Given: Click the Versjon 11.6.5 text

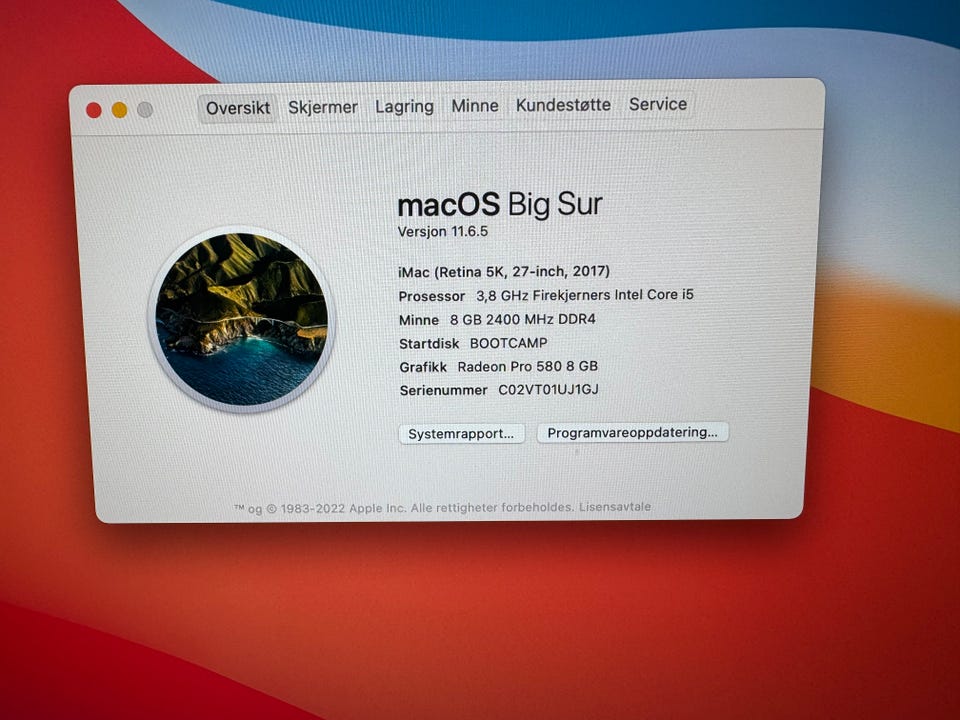Looking at the screenshot, I should [x=443, y=232].
